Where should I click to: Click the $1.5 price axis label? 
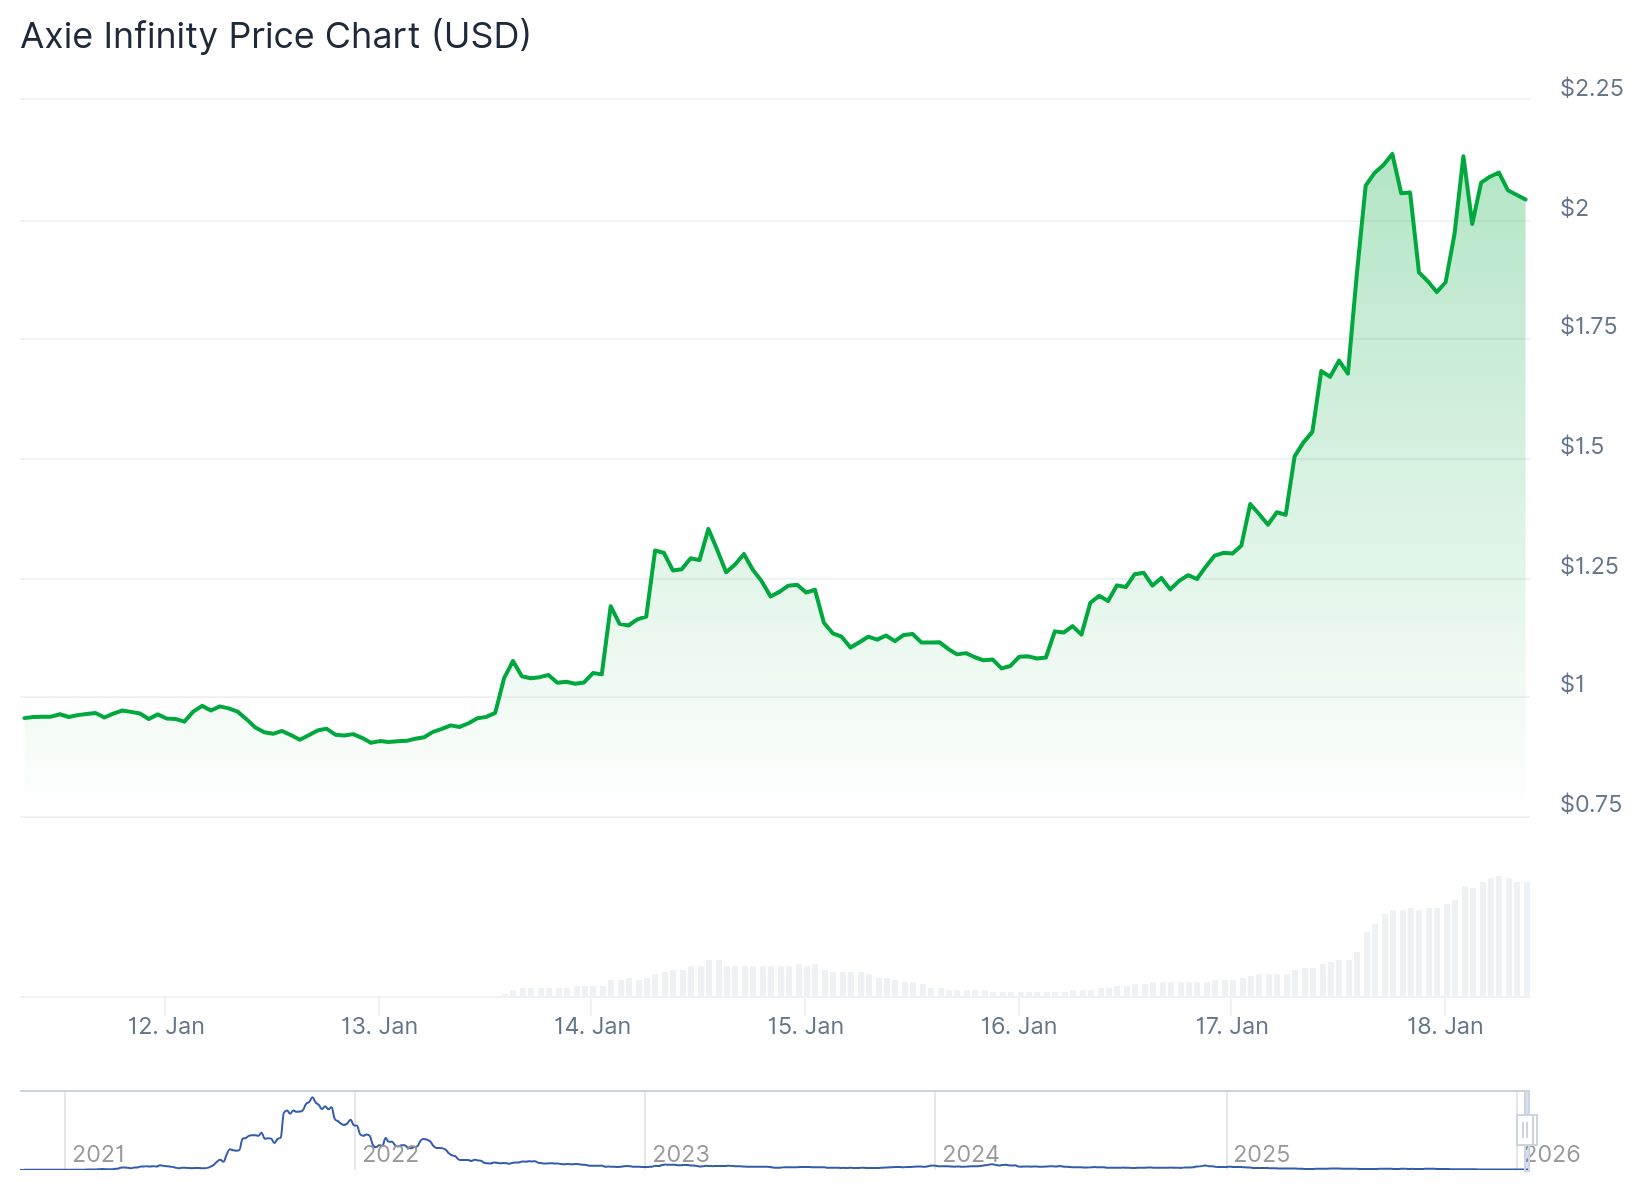tap(1582, 446)
